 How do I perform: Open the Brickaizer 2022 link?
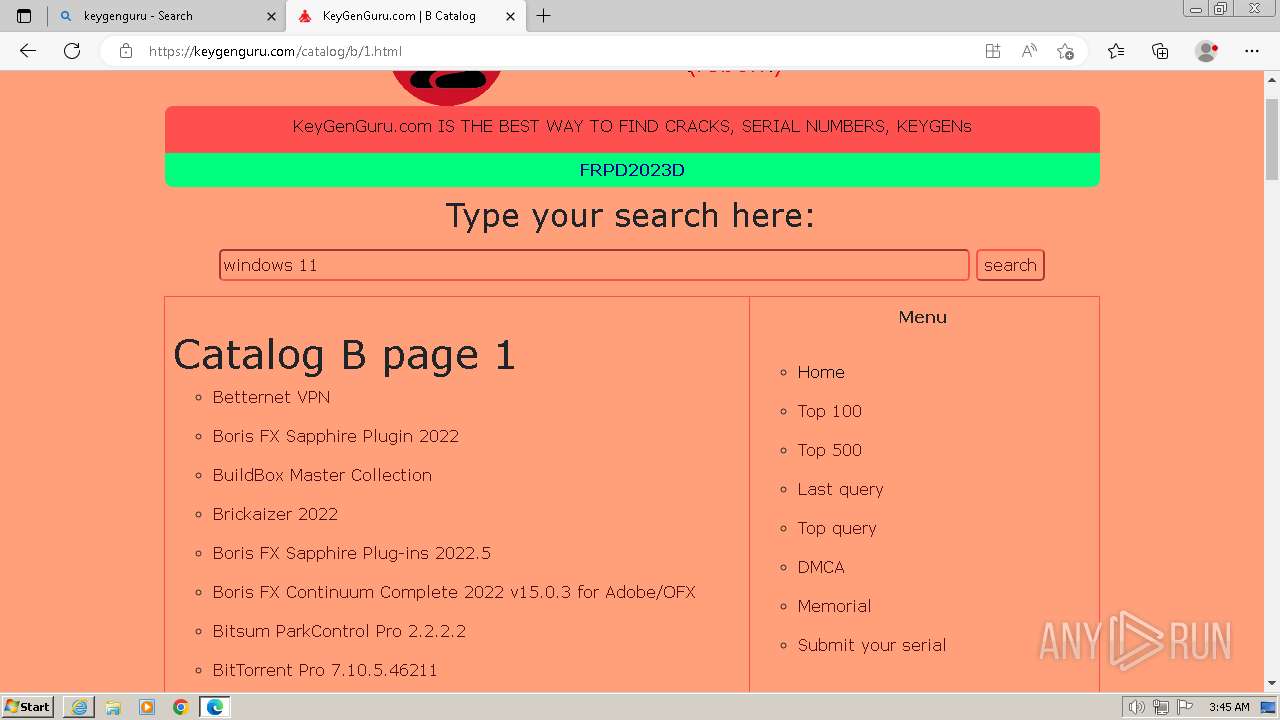[x=275, y=514]
